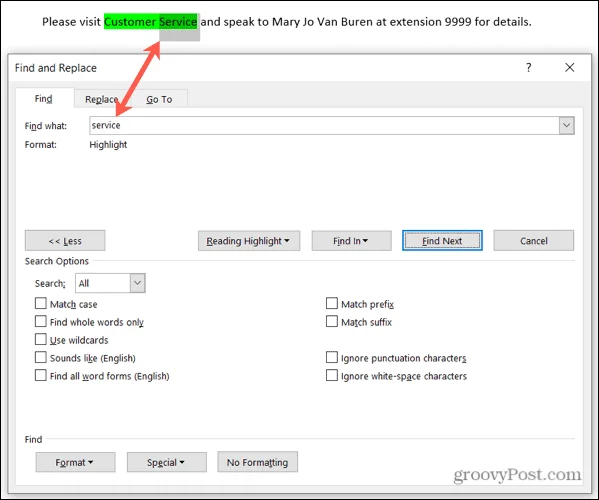This screenshot has width=599, height=500.
Task: Click the help question mark icon
Action: click(x=528, y=68)
